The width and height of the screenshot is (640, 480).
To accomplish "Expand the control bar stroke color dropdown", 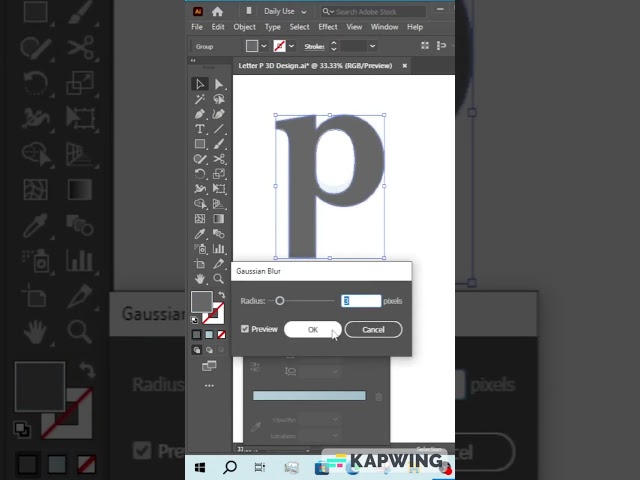I will point(291,46).
